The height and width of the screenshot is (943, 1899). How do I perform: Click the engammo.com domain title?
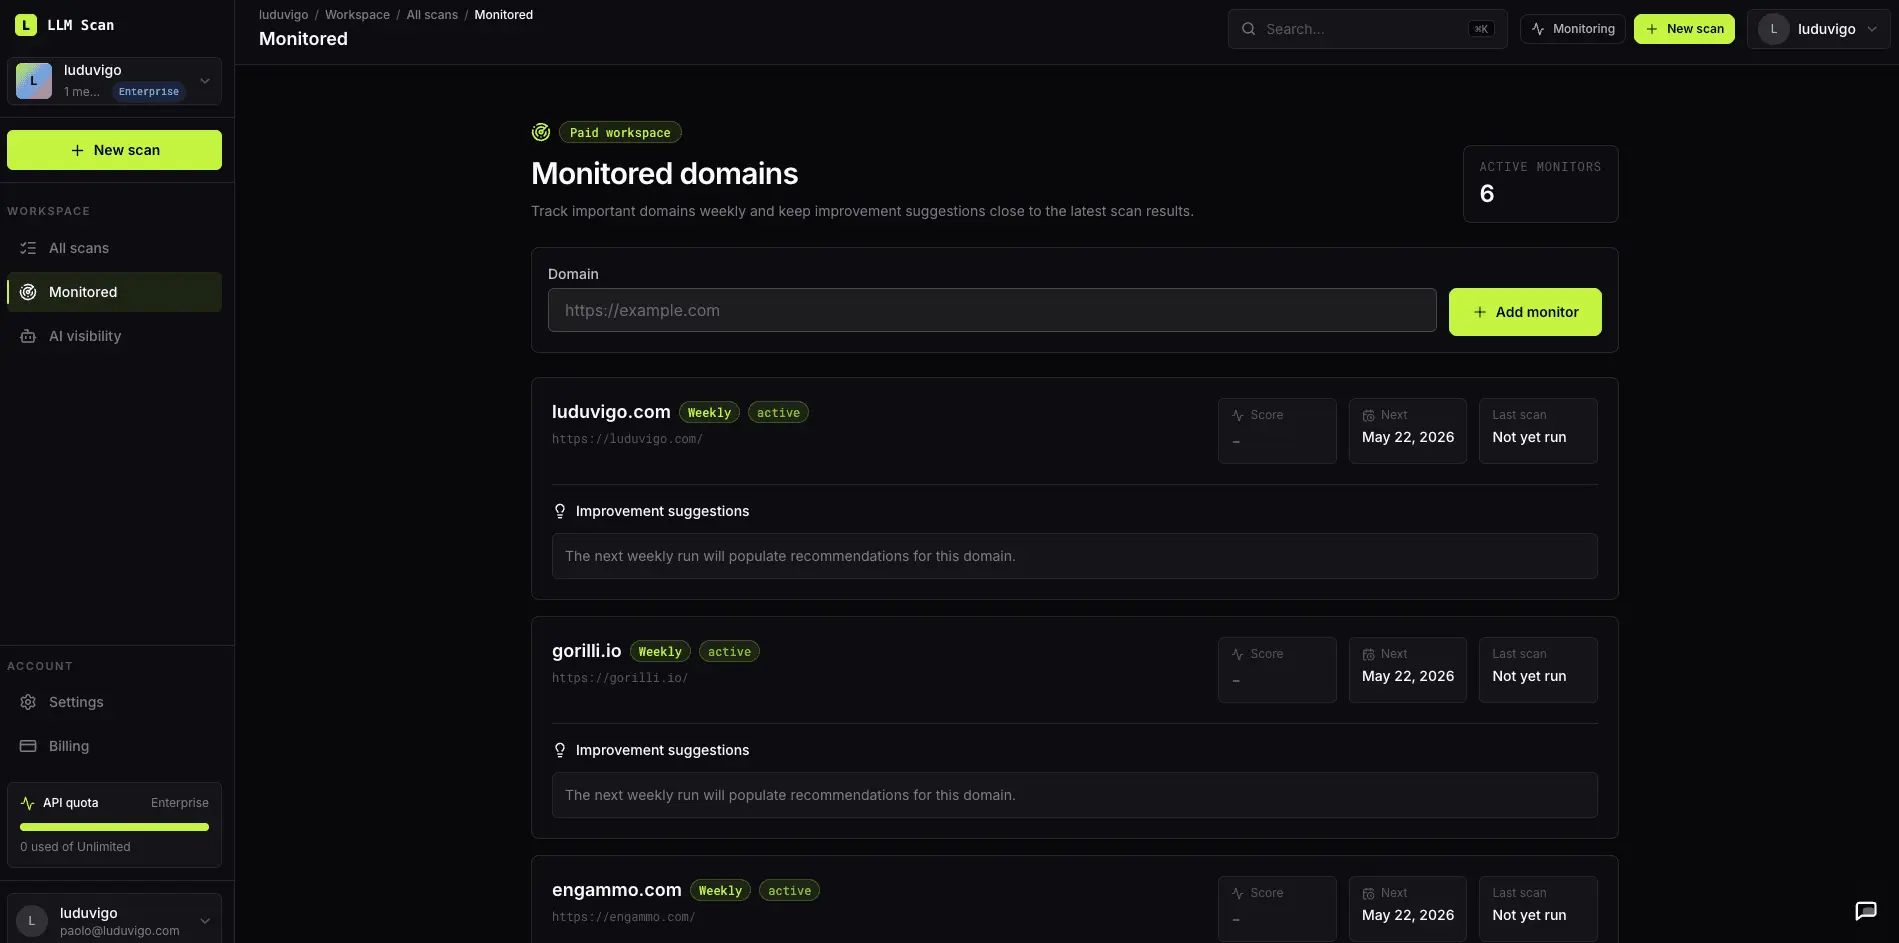(x=617, y=890)
